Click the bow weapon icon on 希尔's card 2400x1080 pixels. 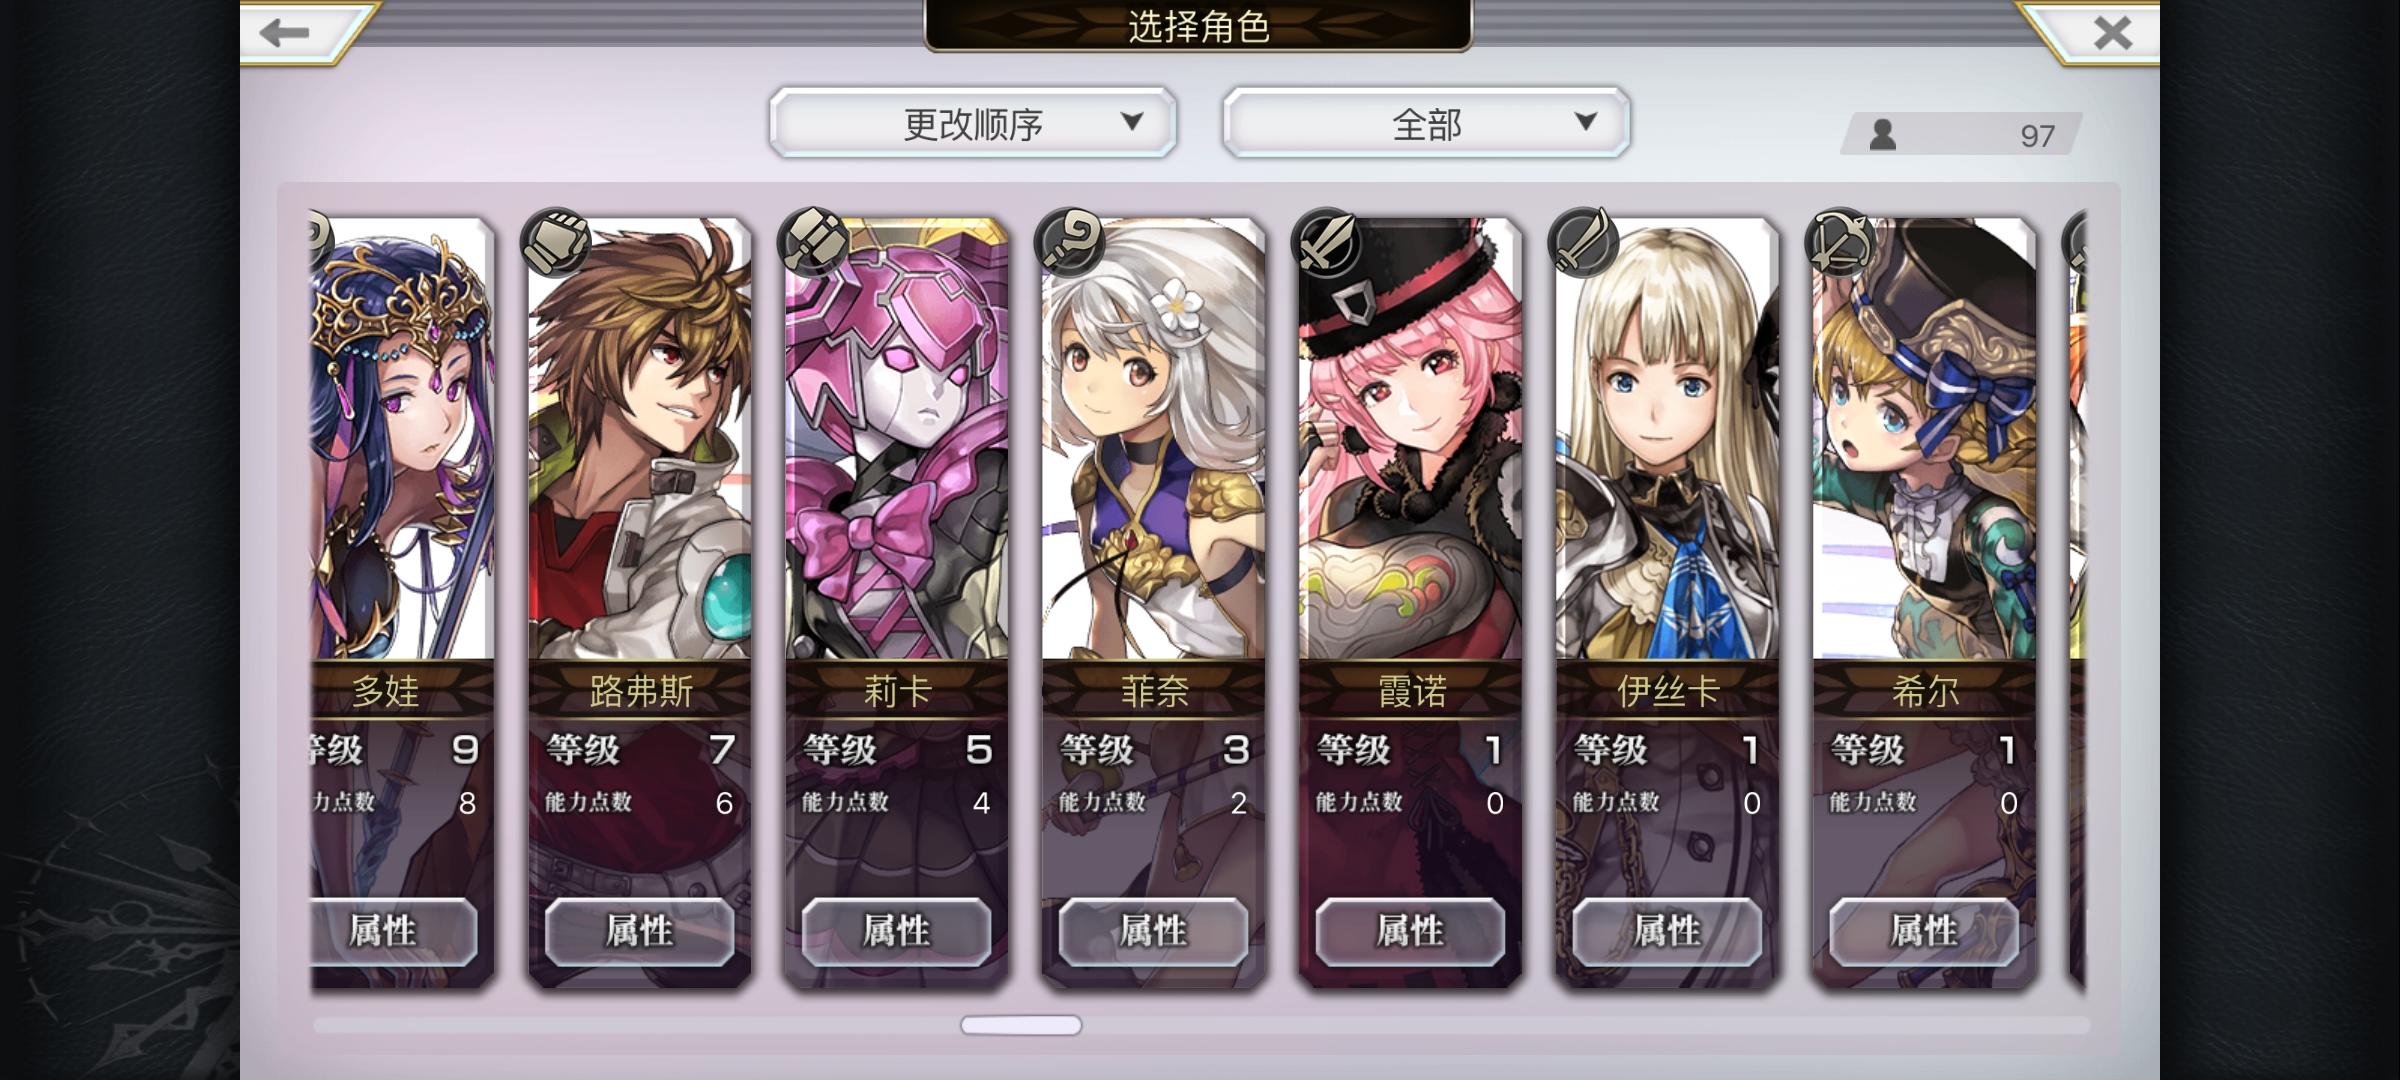1841,243
